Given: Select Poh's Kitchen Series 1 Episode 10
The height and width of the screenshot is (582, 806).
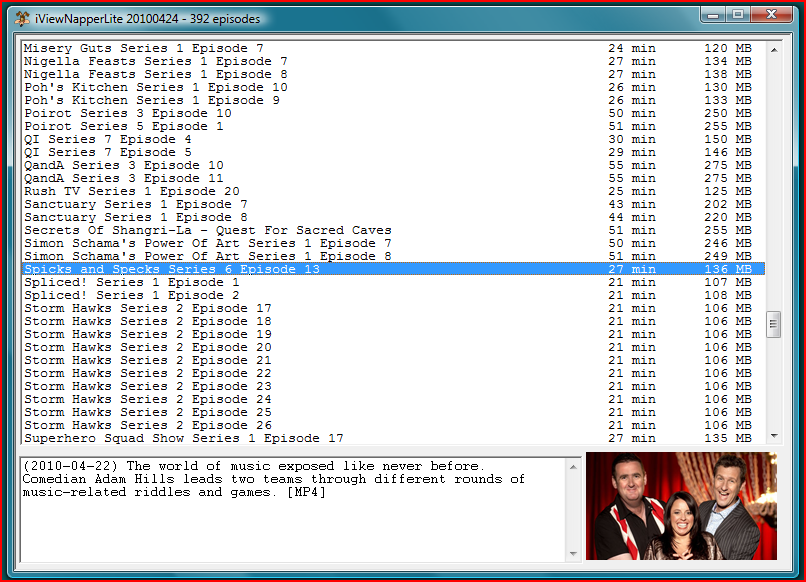Looking at the screenshot, I should coord(394,87).
